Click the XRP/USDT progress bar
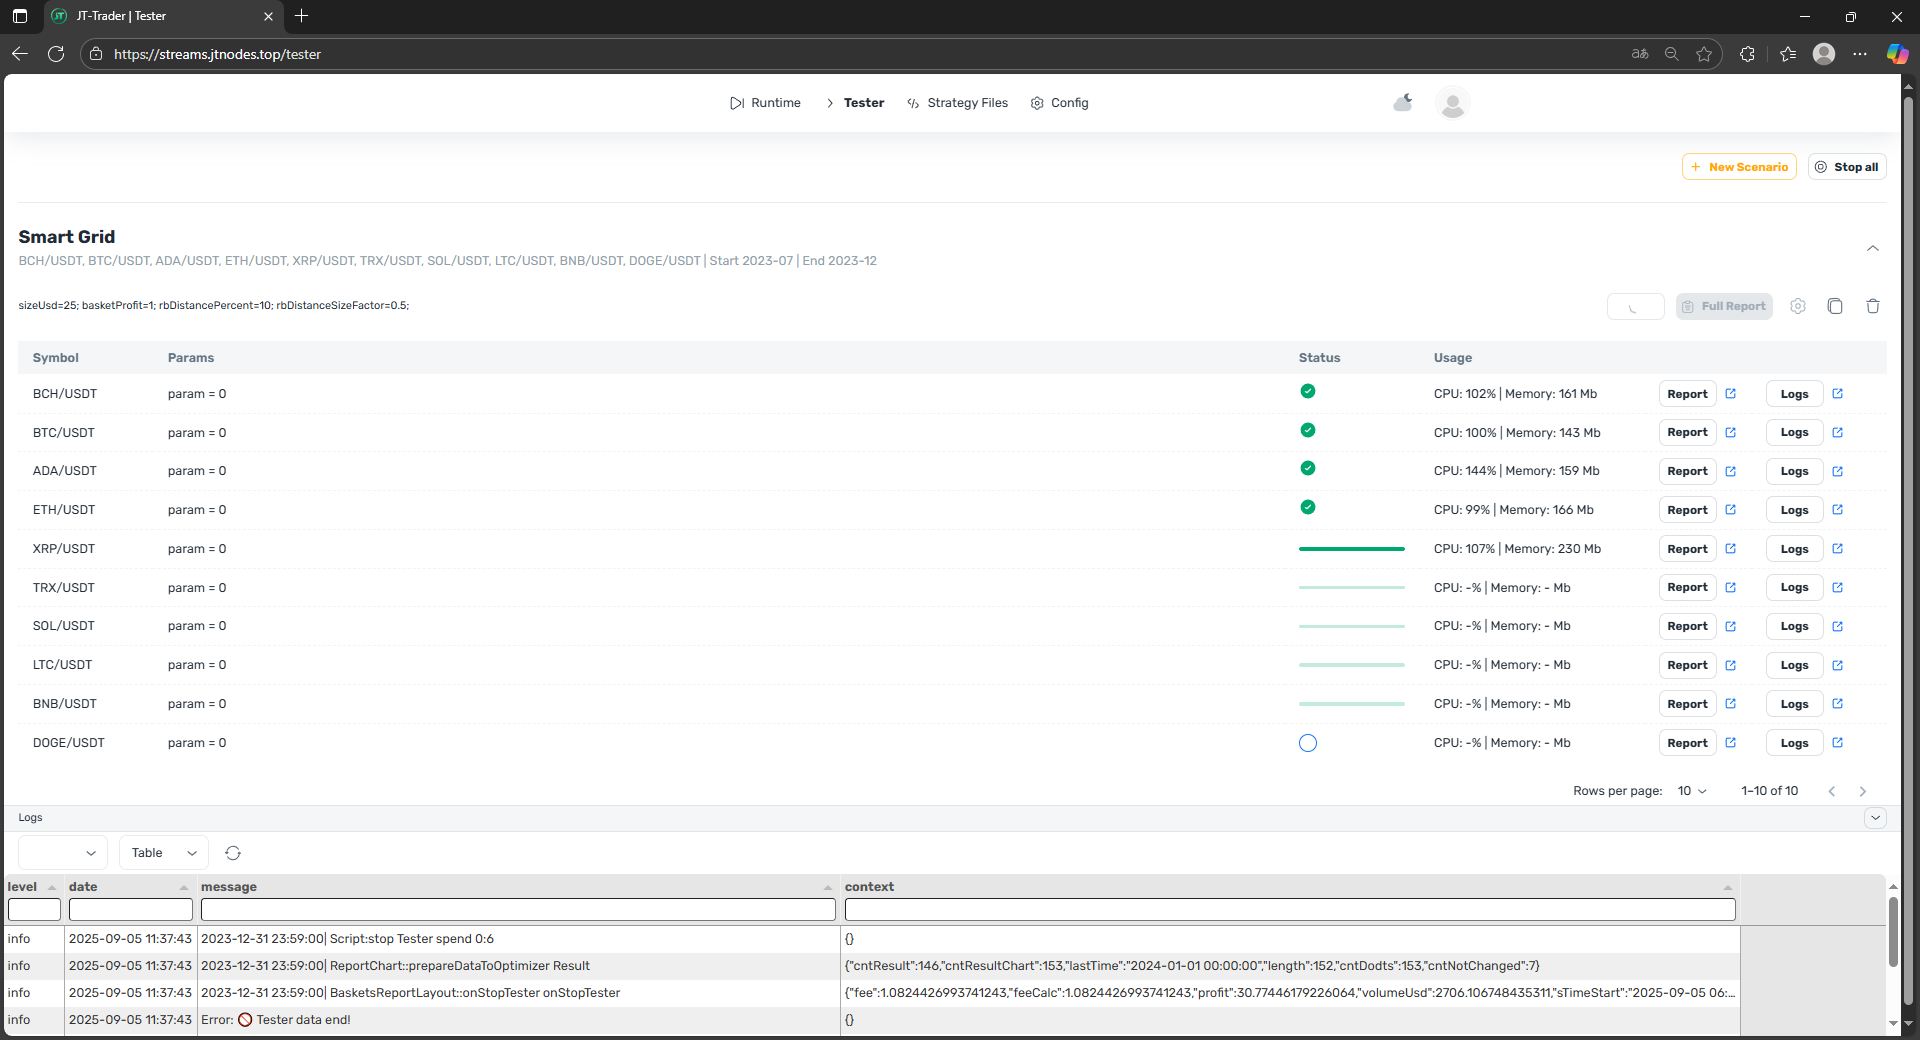The height and width of the screenshot is (1040, 1920). coord(1351,549)
